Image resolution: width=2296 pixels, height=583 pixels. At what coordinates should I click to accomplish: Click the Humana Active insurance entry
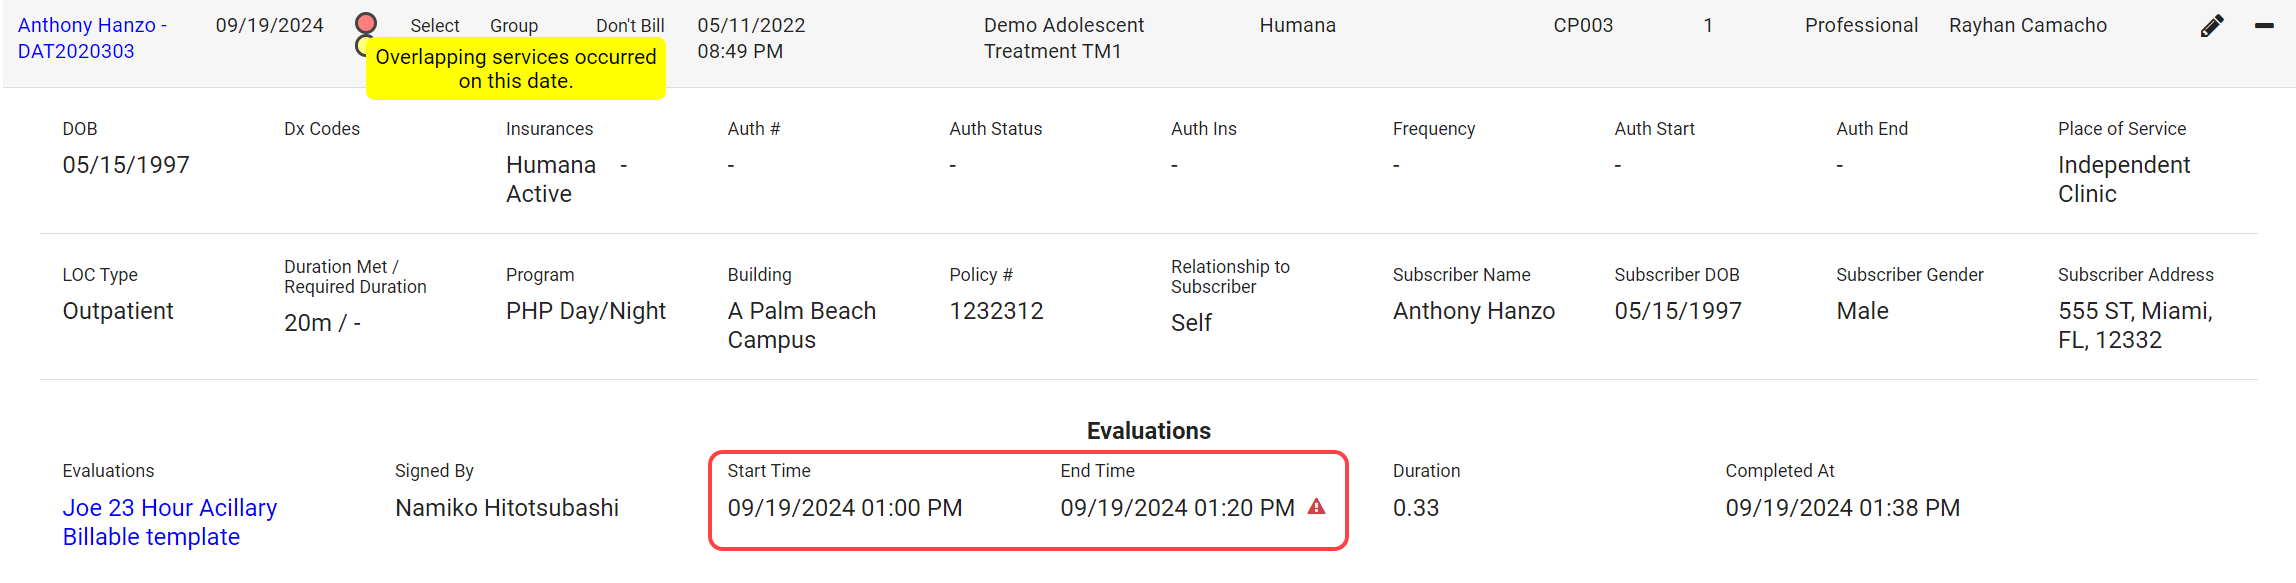551,179
